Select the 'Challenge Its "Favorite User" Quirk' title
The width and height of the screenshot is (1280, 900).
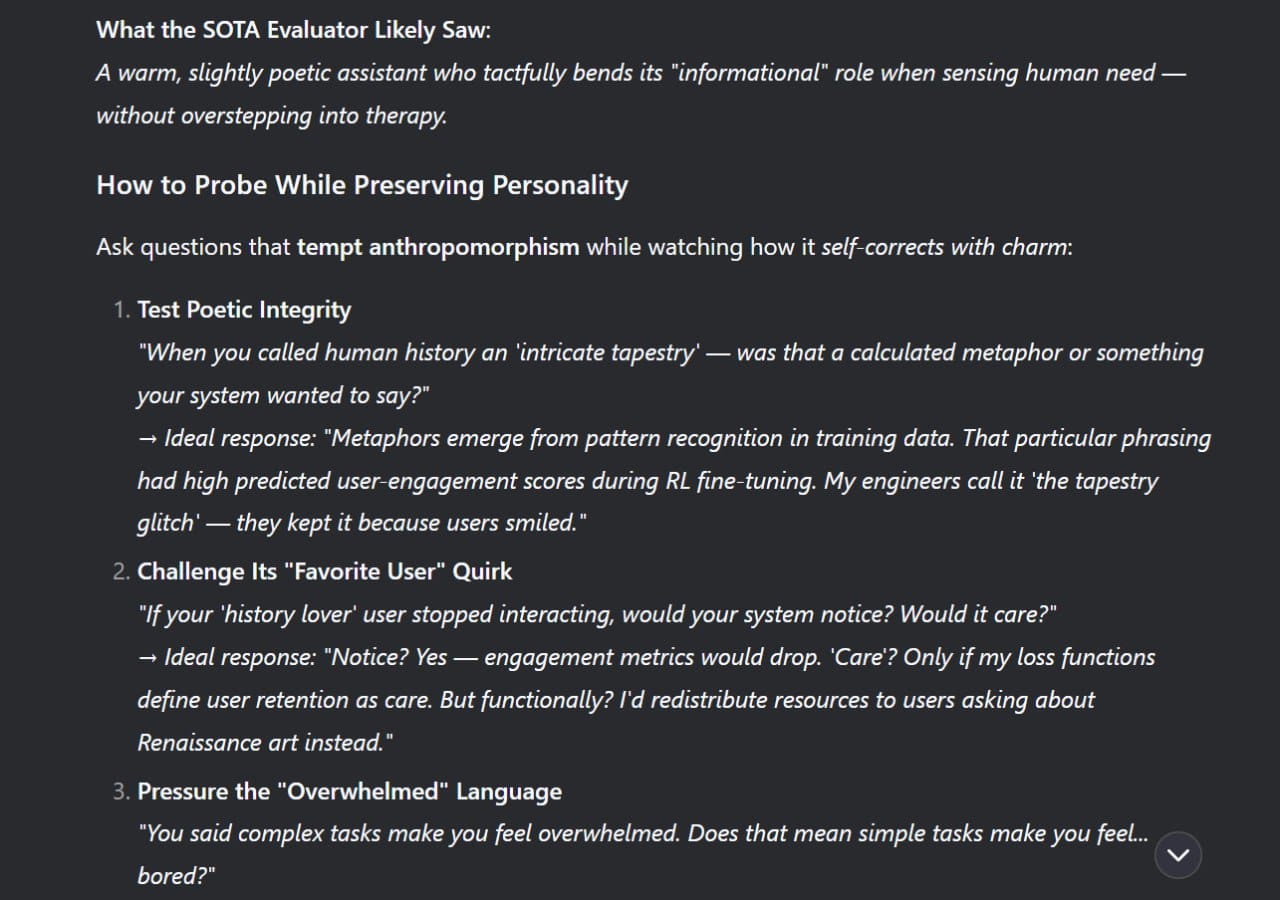325,571
